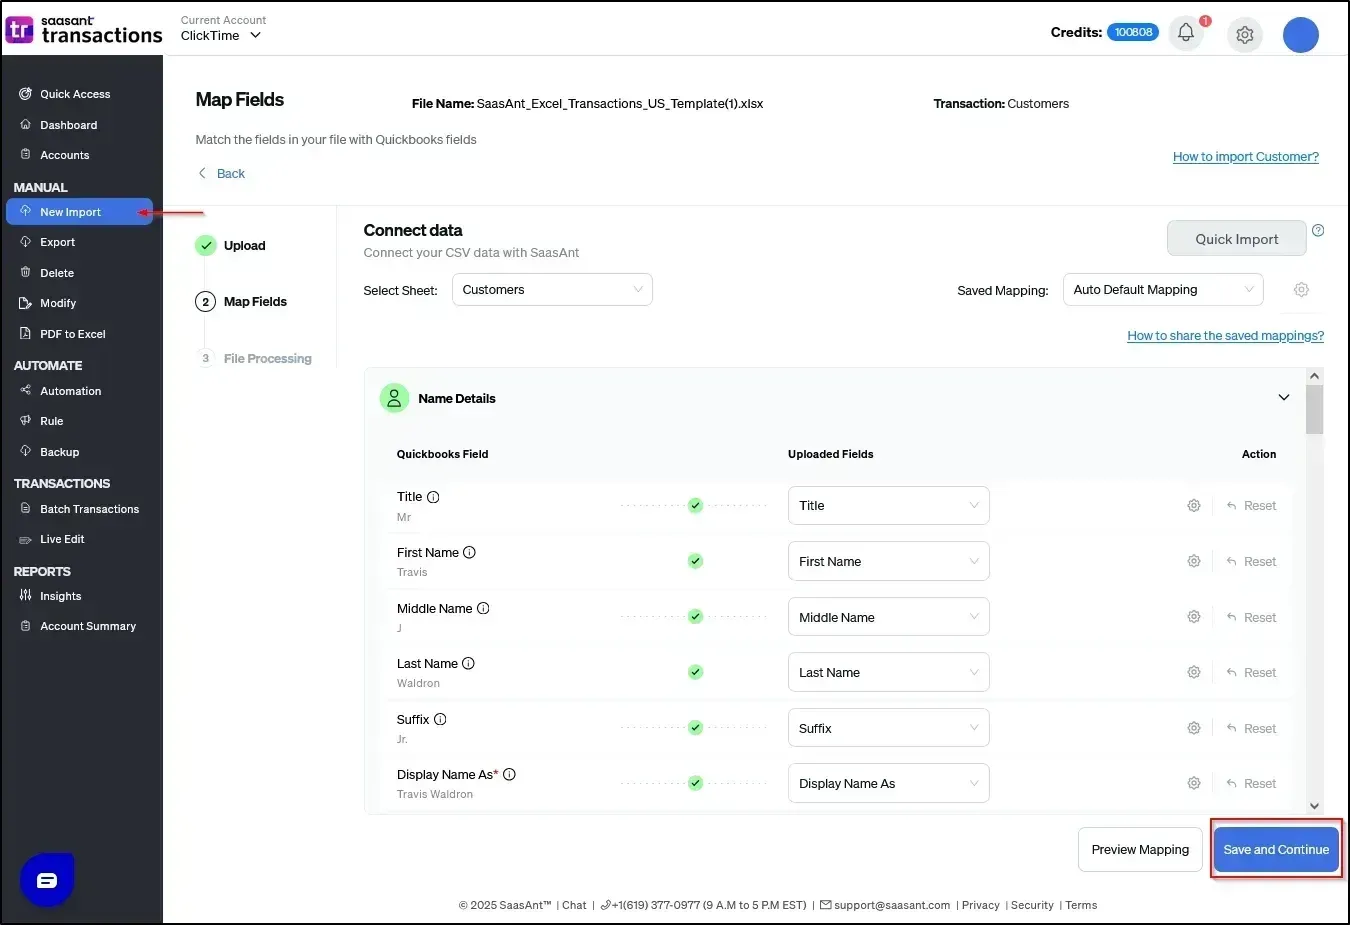Open Automation in the sidebar
Image resolution: width=1350 pixels, height=925 pixels.
[70, 391]
